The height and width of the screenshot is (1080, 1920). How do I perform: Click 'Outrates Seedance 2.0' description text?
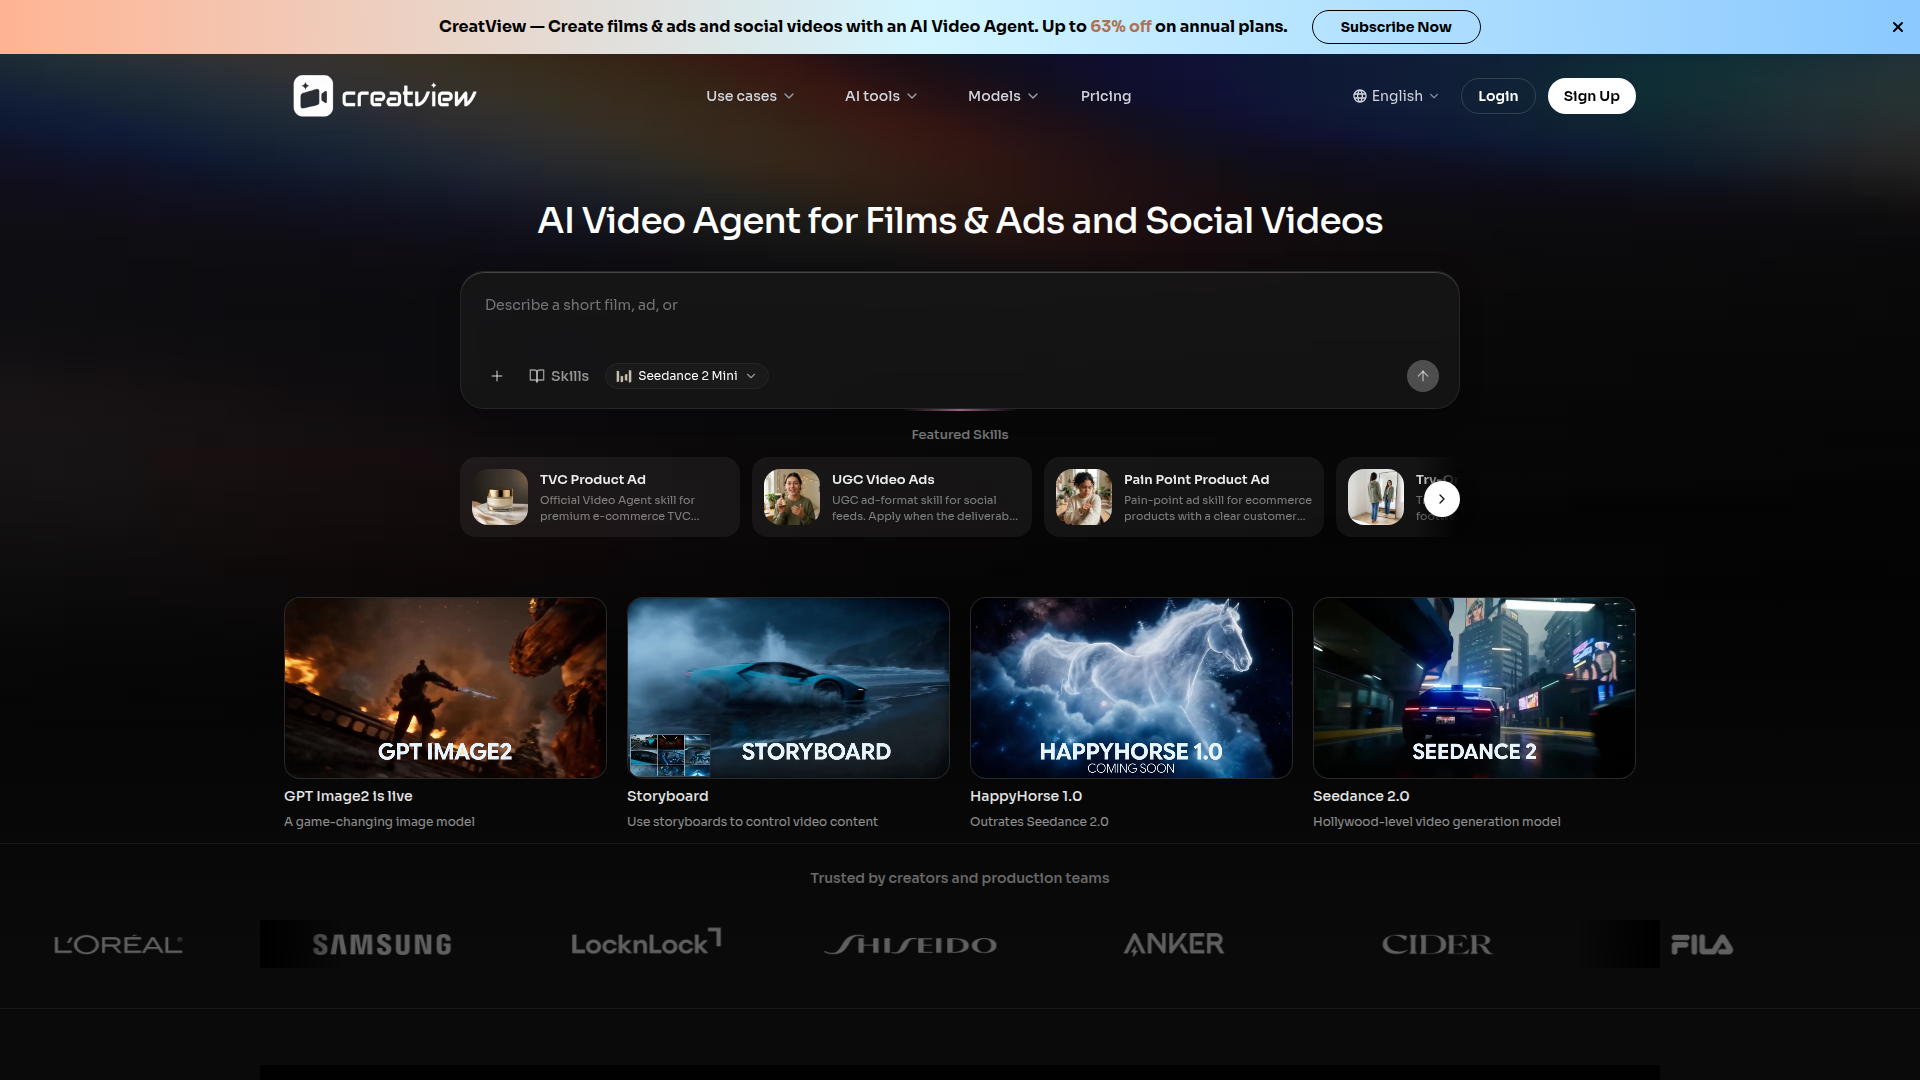(1039, 822)
